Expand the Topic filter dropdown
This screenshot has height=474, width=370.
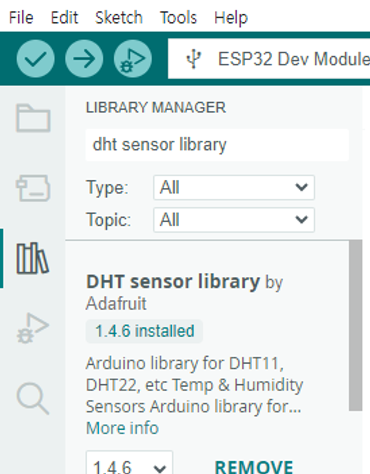tap(234, 220)
